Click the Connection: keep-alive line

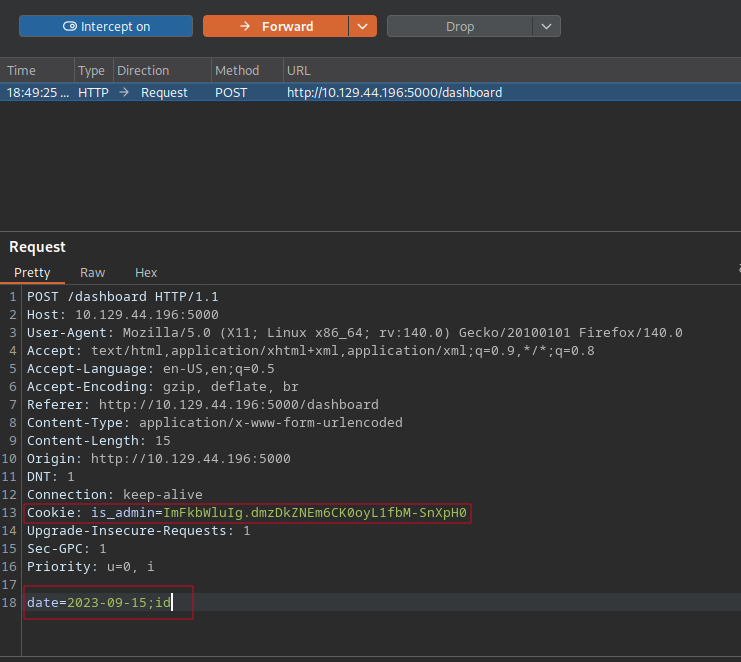[114, 494]
